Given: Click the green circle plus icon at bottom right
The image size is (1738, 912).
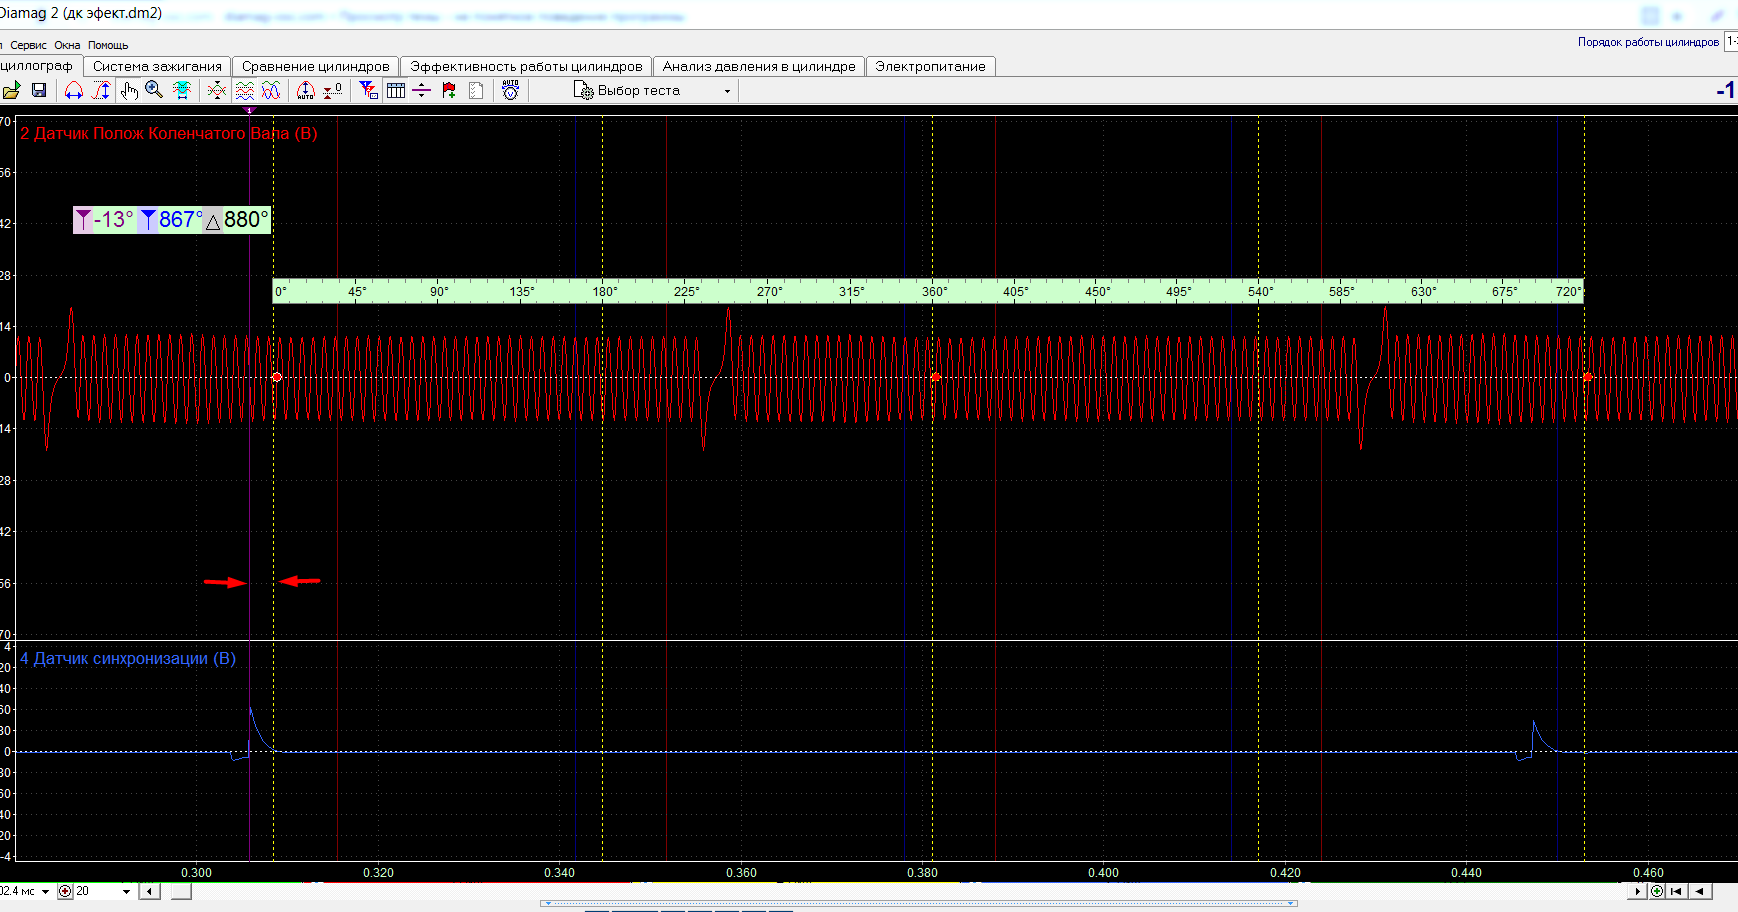Looking at the screenshot, I should pos(1657,891).
